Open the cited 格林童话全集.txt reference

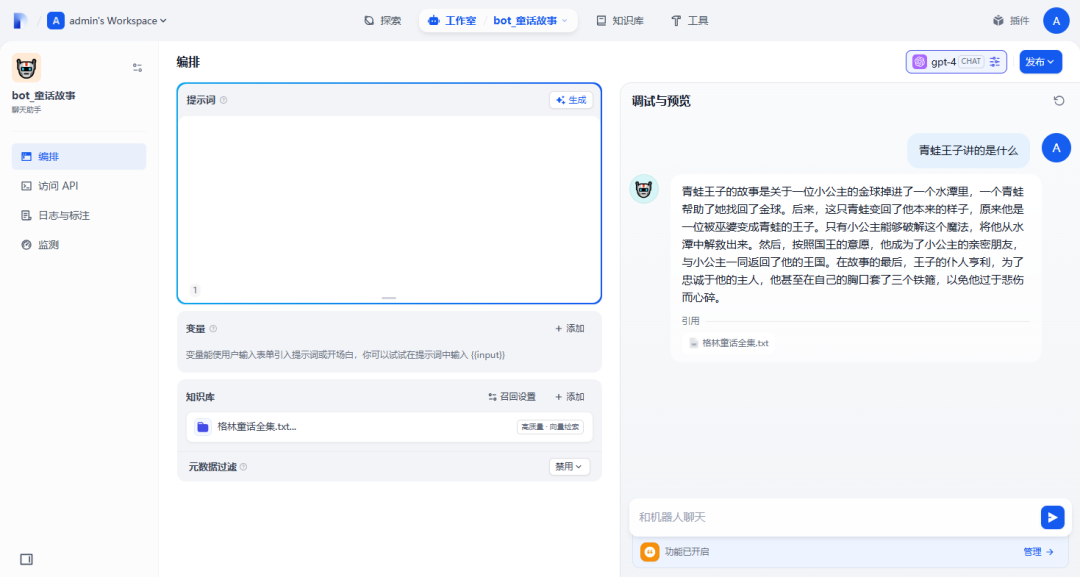[729, 343]
